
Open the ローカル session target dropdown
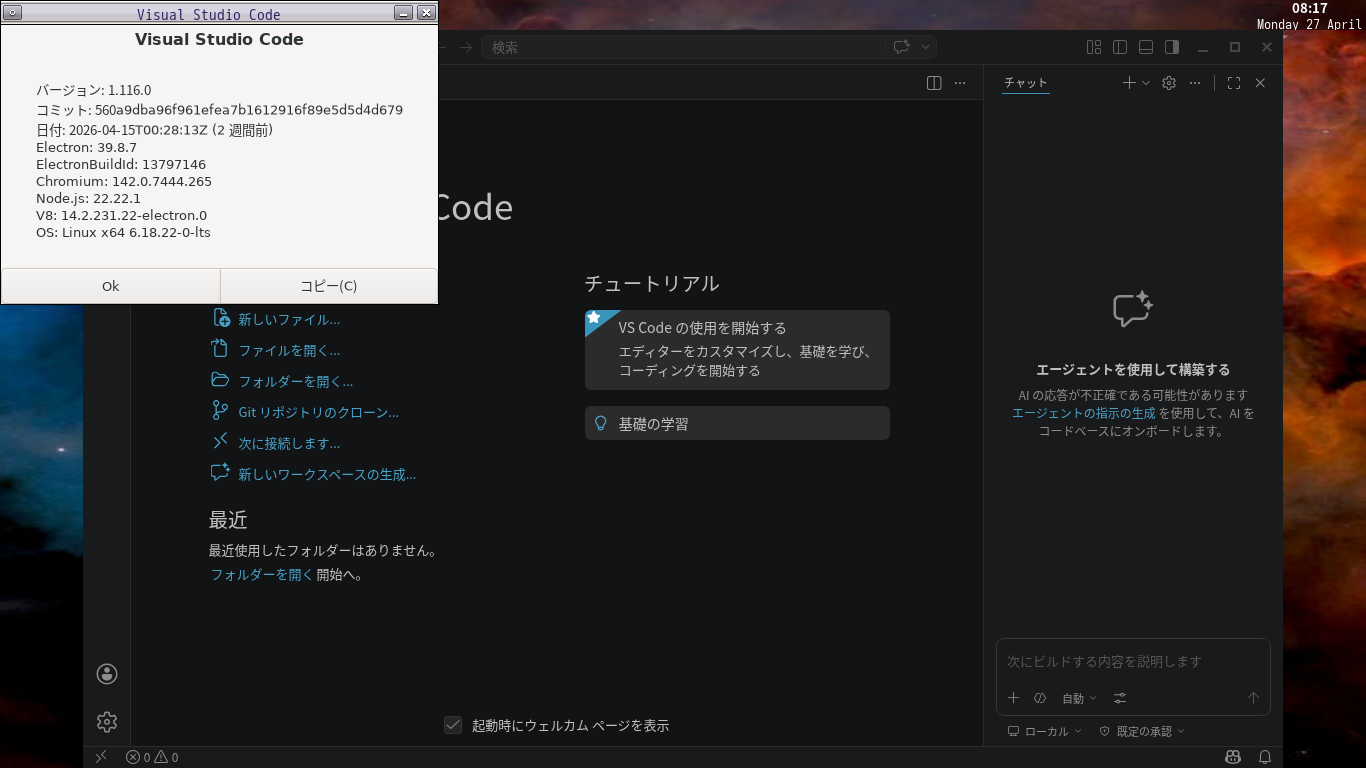coord(1045,731)
